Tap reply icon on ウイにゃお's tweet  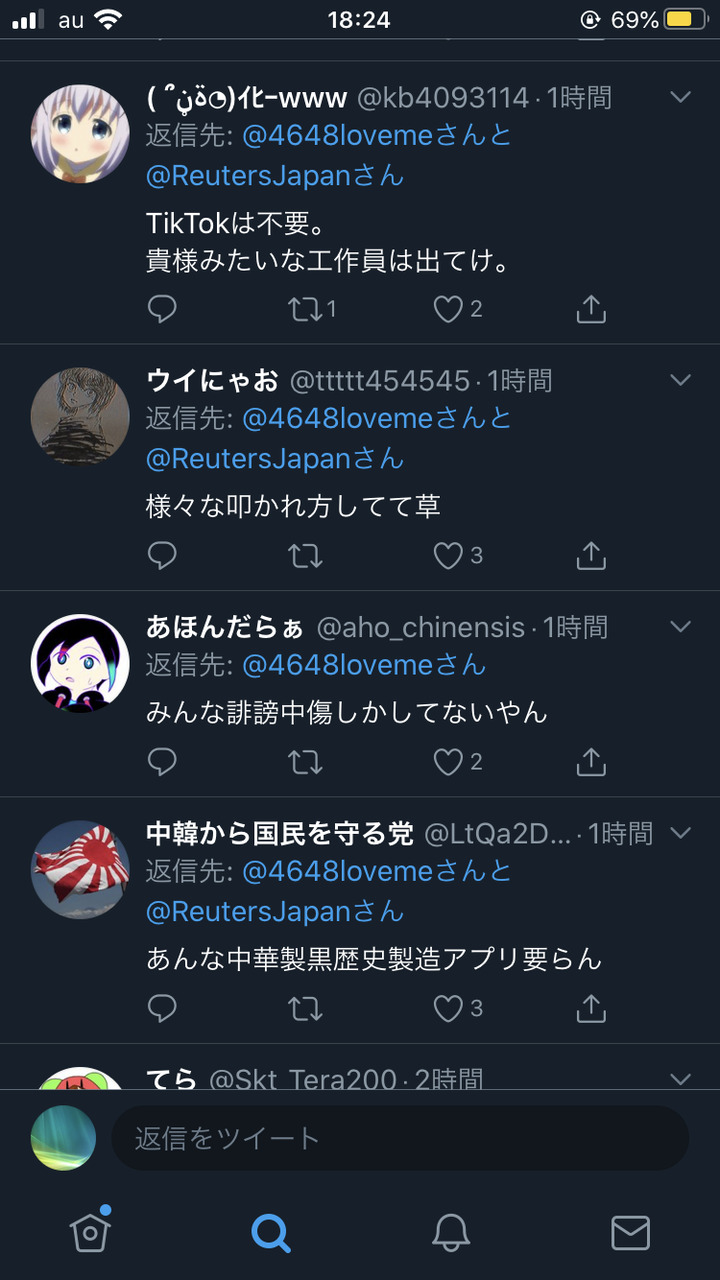(162, 555)
